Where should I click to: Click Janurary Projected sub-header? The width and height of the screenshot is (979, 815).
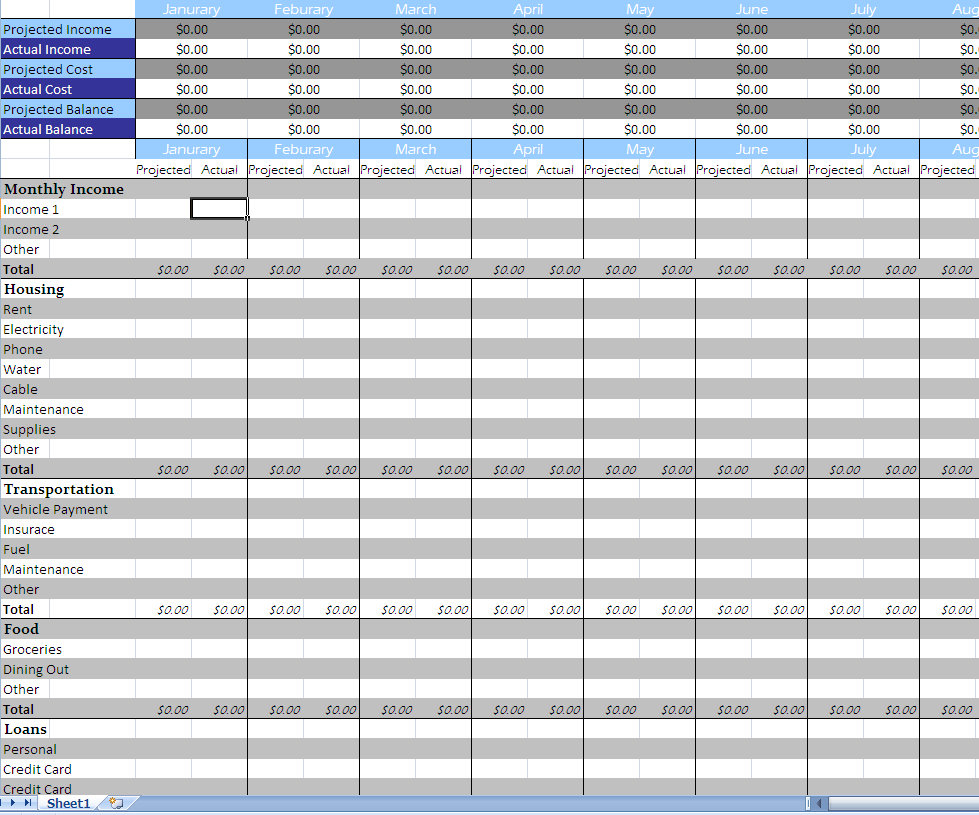coord(164,169)
